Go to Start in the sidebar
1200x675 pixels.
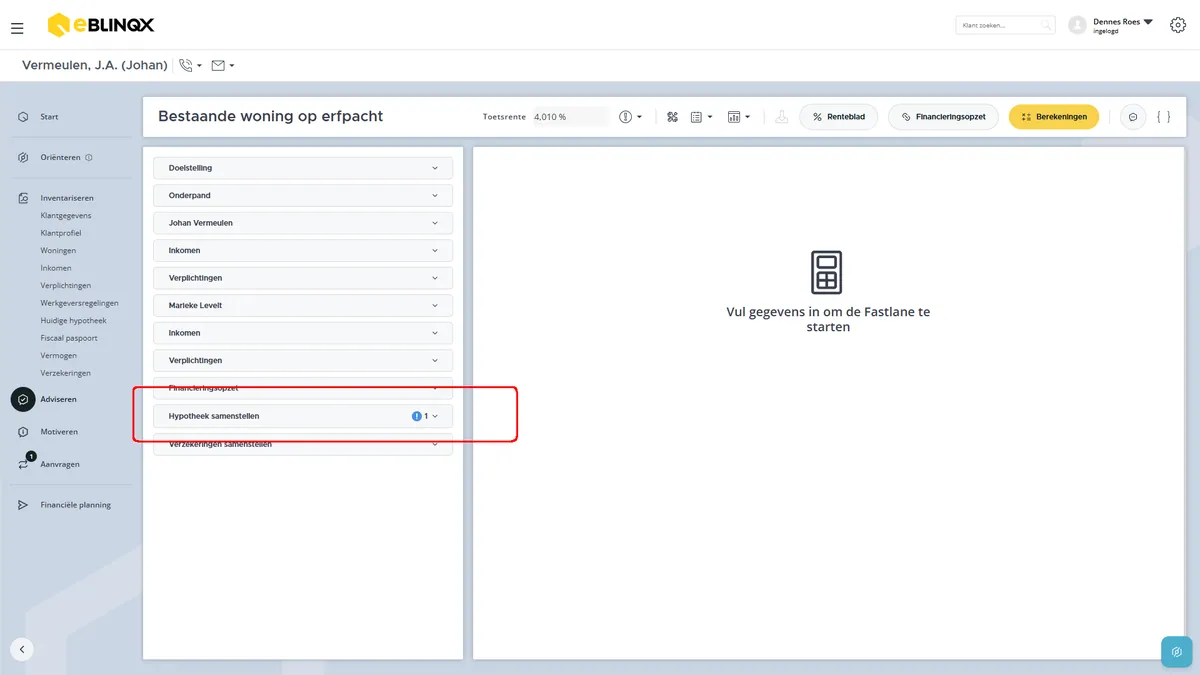click(x=49, y=117)
